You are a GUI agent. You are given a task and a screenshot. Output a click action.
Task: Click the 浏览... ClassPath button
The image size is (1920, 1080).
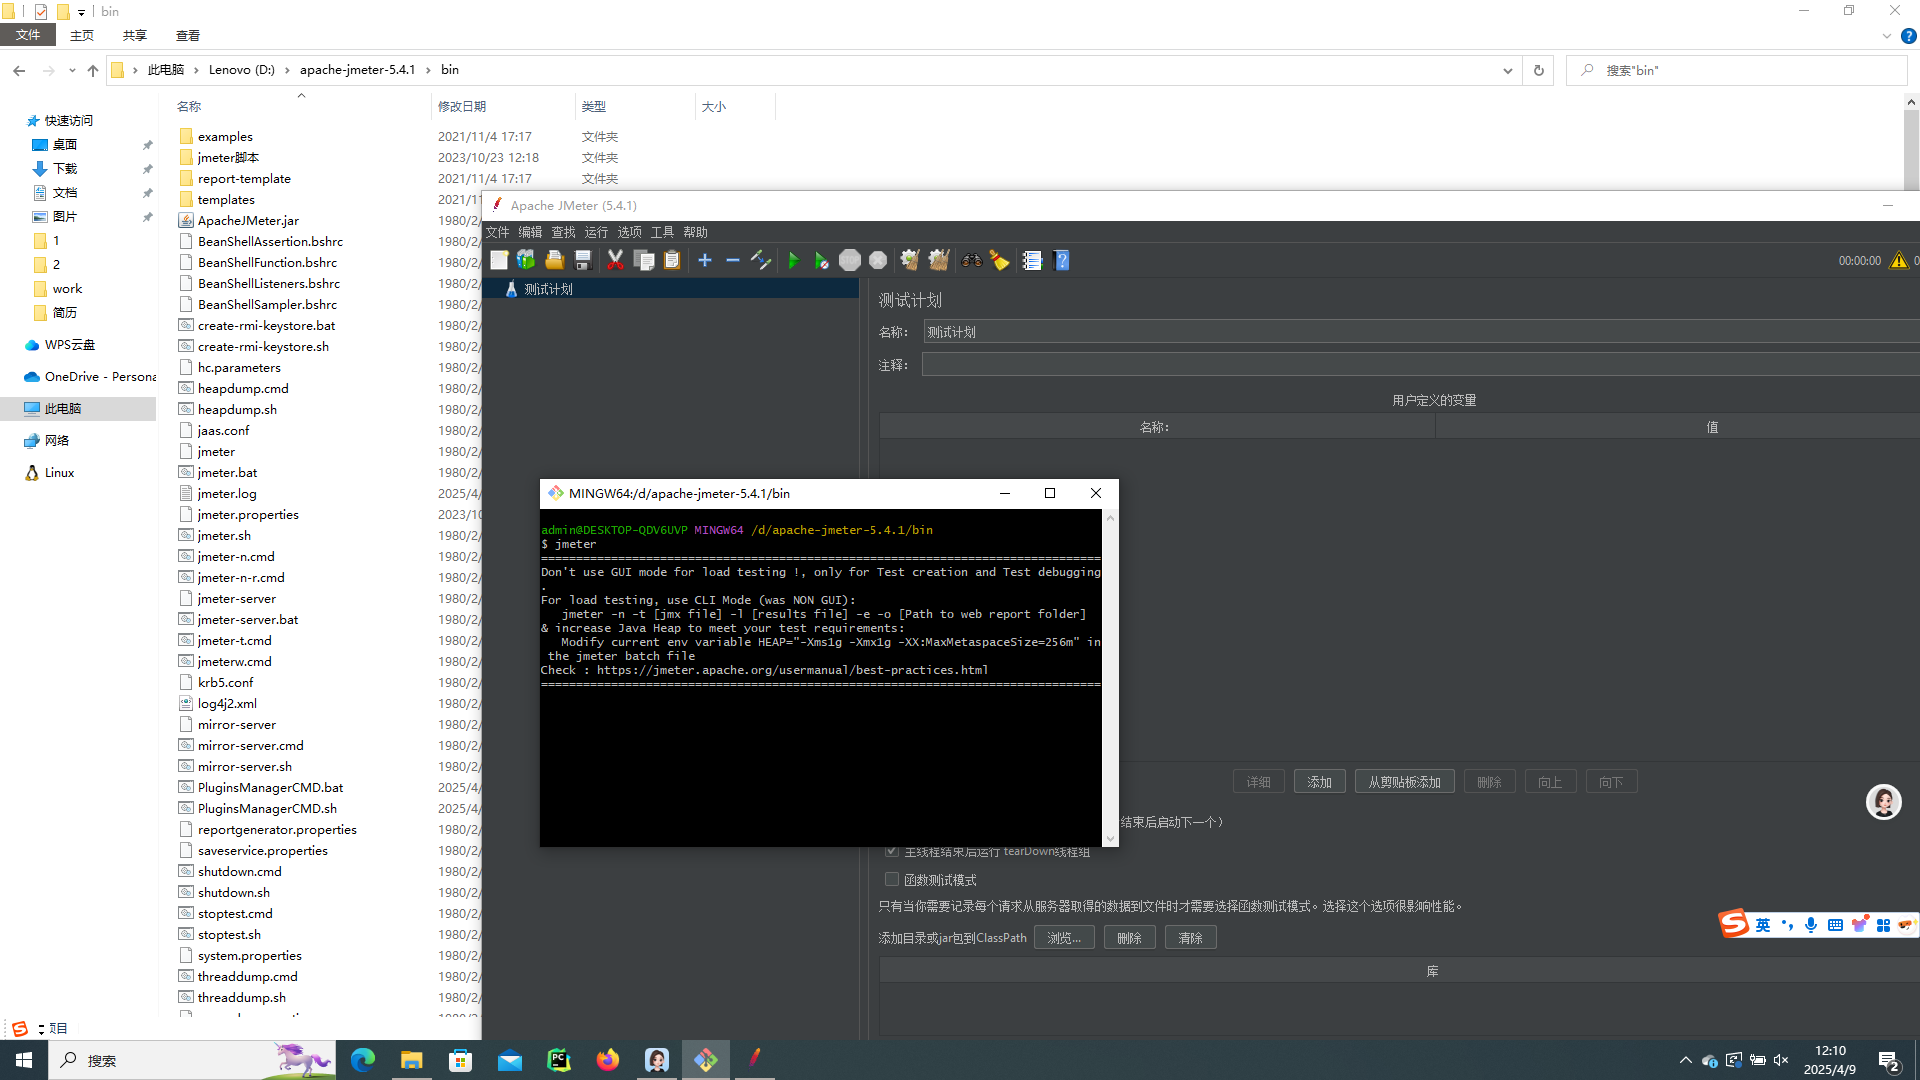pos(1063,938)
